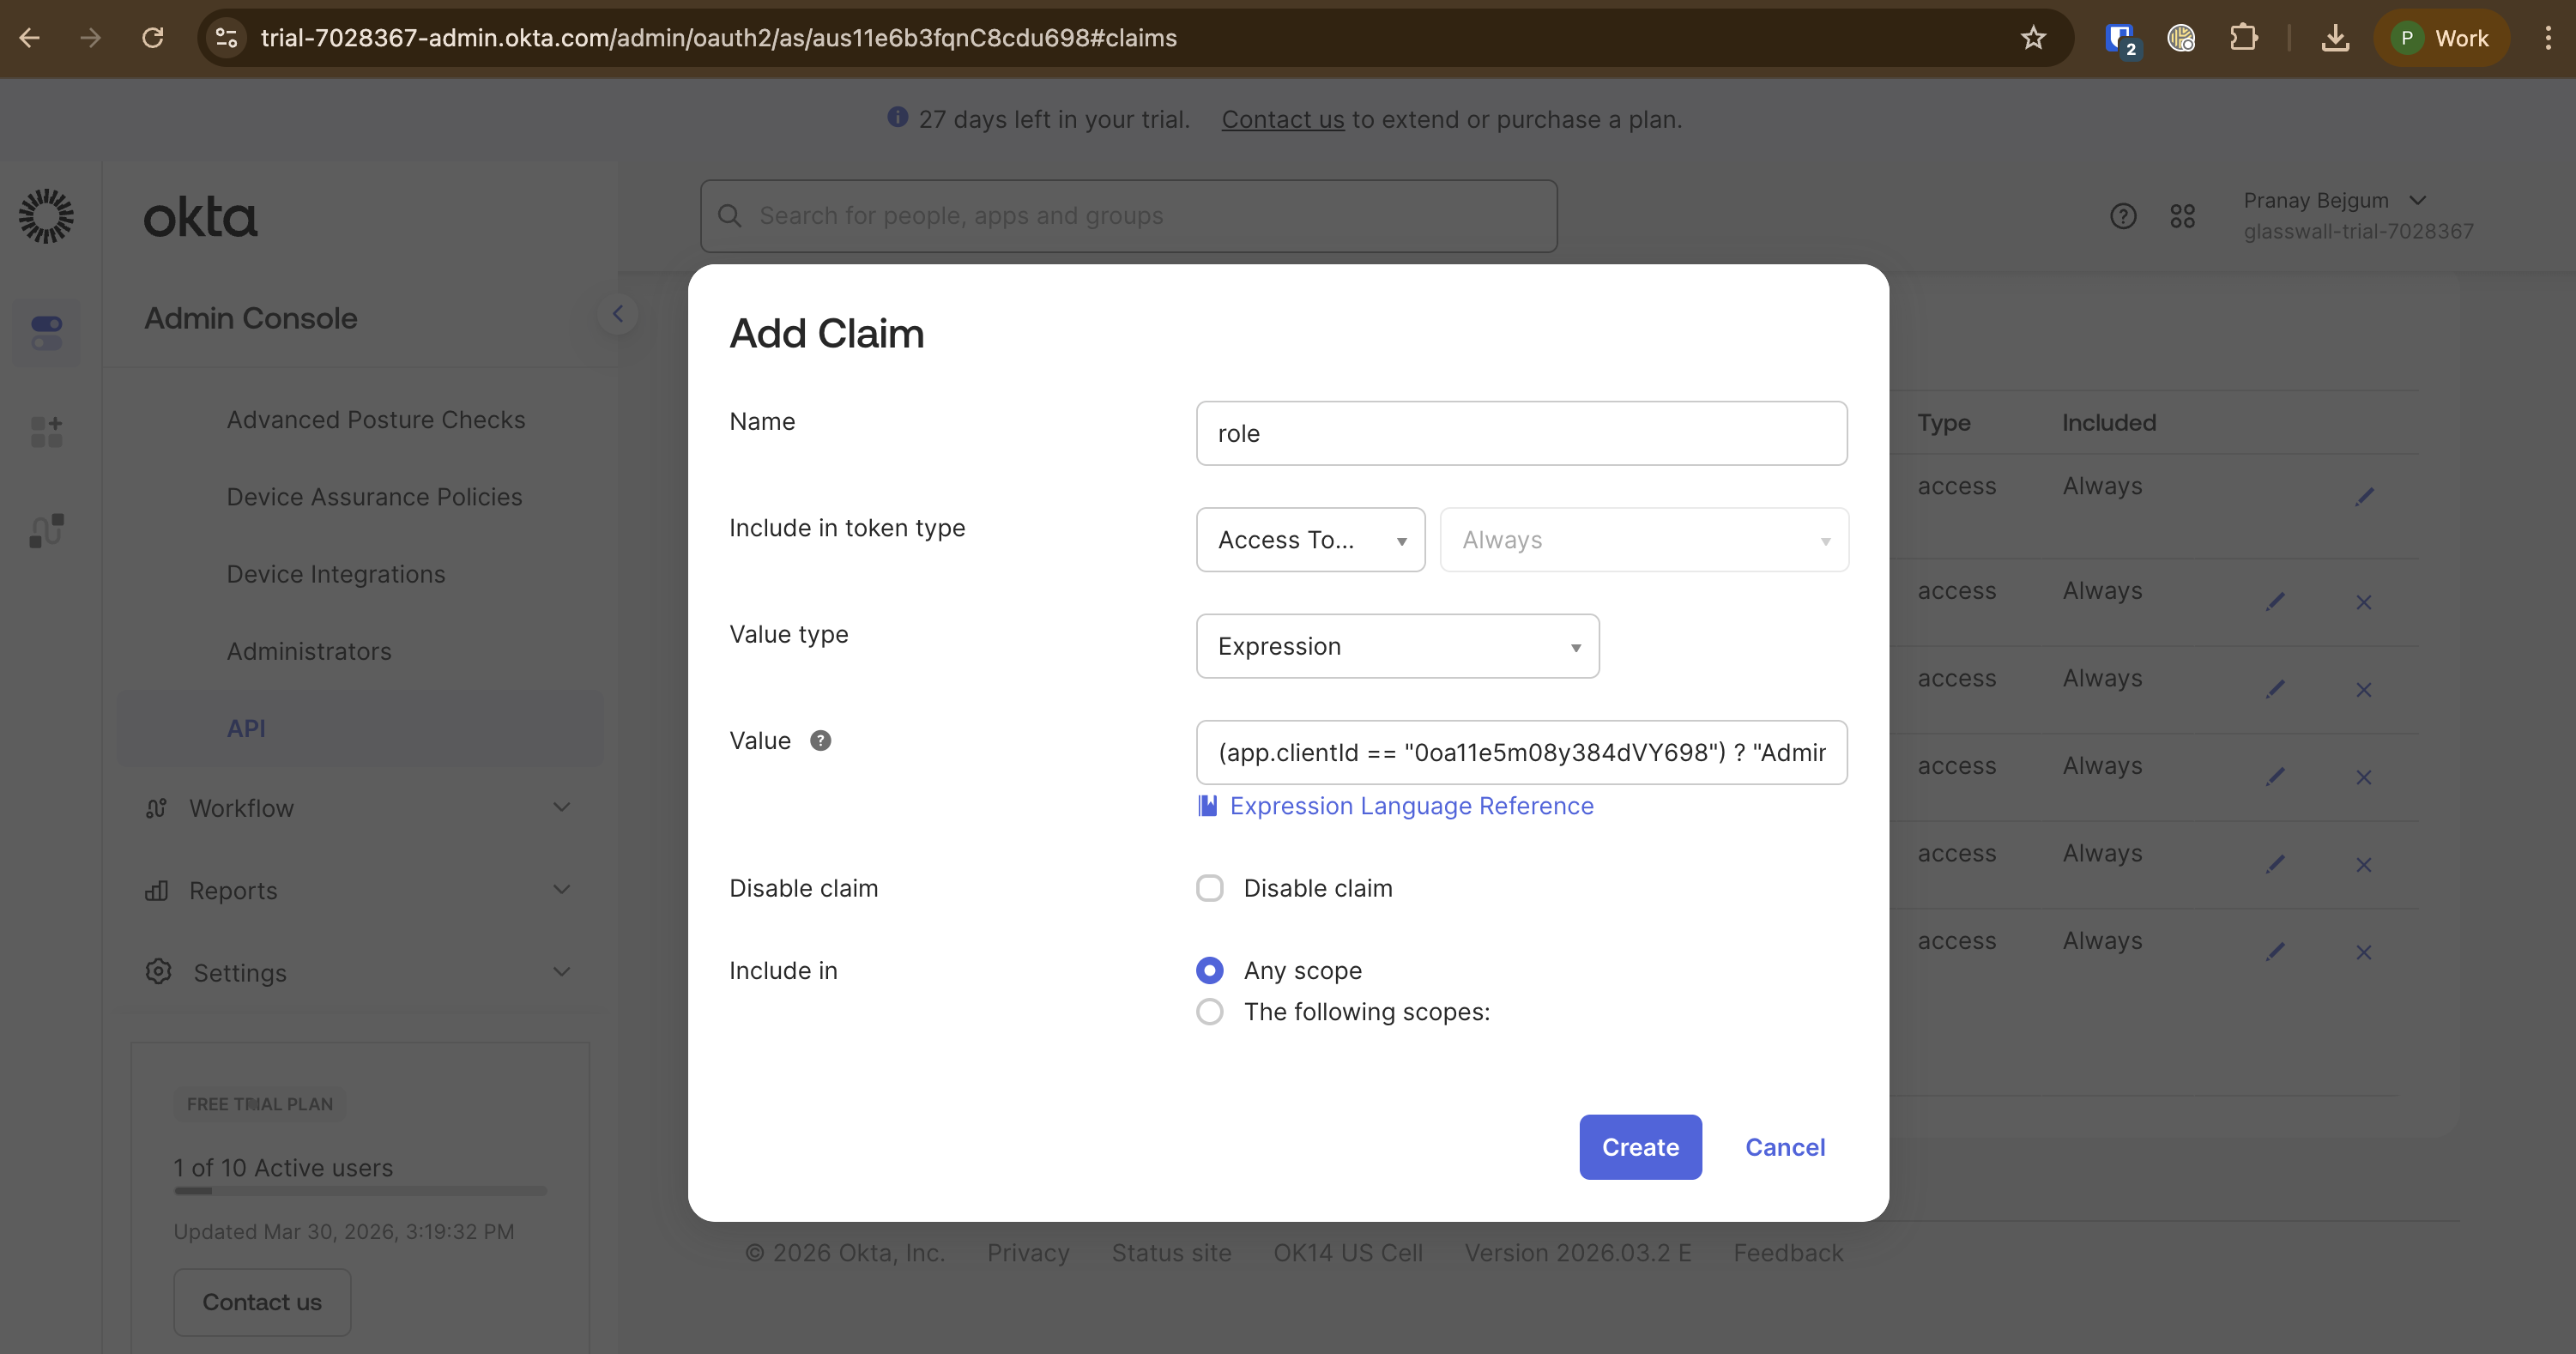This screenshot has width=2576, height=1354.
Task: Click the Settings gear icon
Action: point(158,971)
